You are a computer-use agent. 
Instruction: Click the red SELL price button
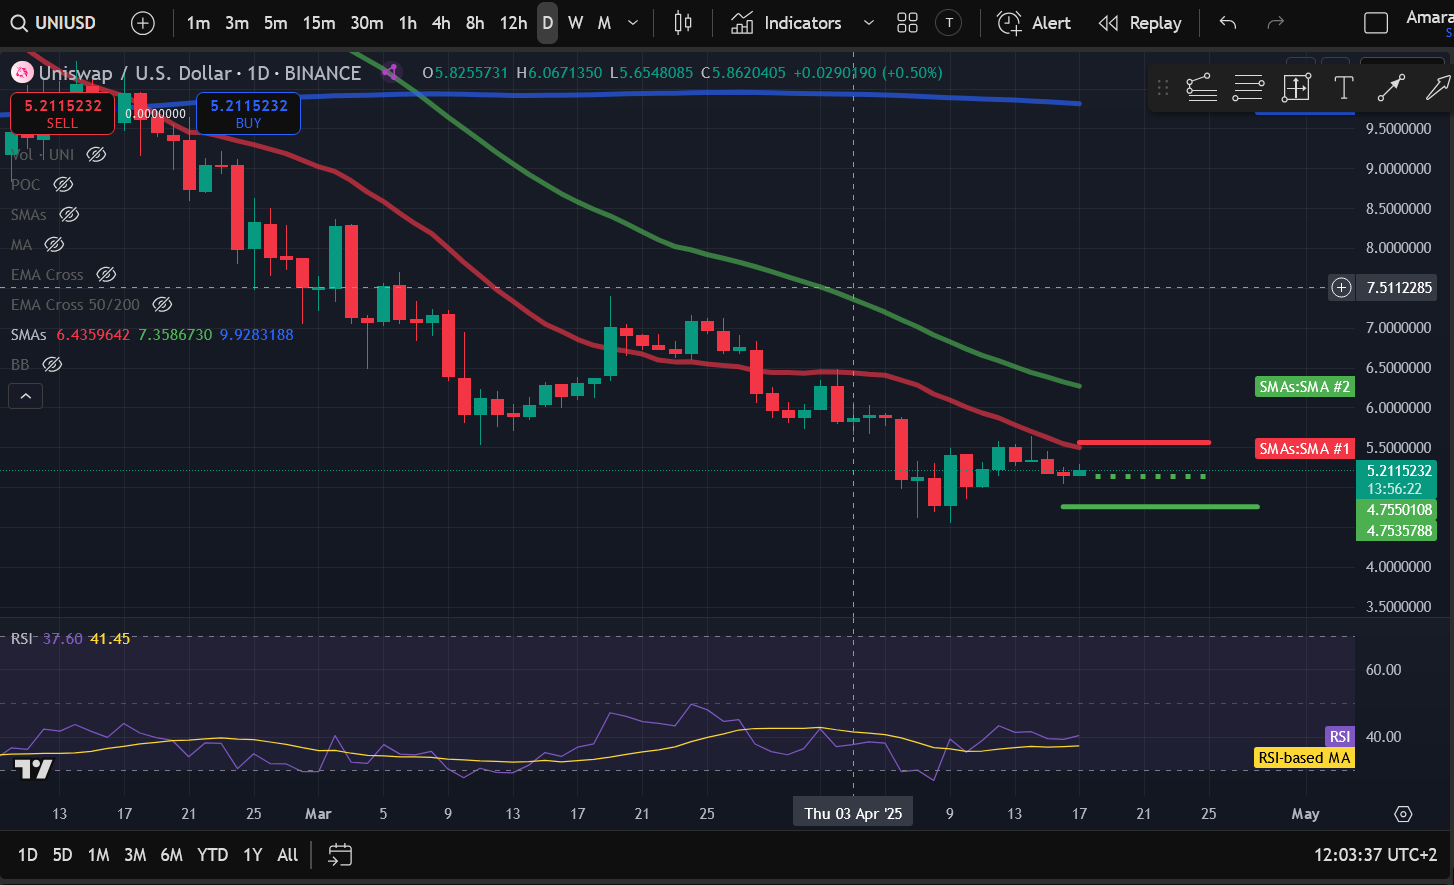[x=62, y=113]
